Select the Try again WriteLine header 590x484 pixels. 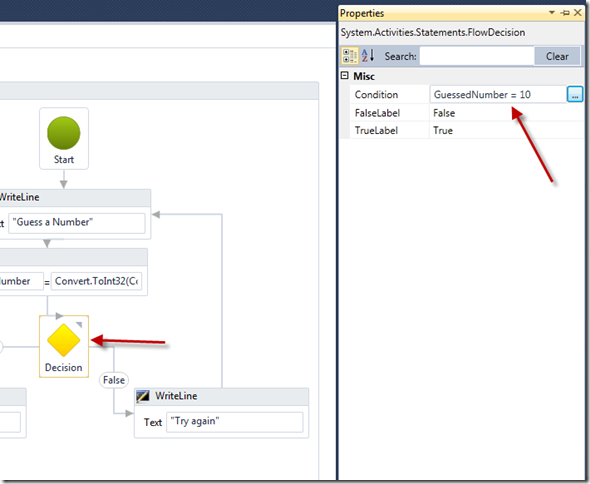[221, 396]
